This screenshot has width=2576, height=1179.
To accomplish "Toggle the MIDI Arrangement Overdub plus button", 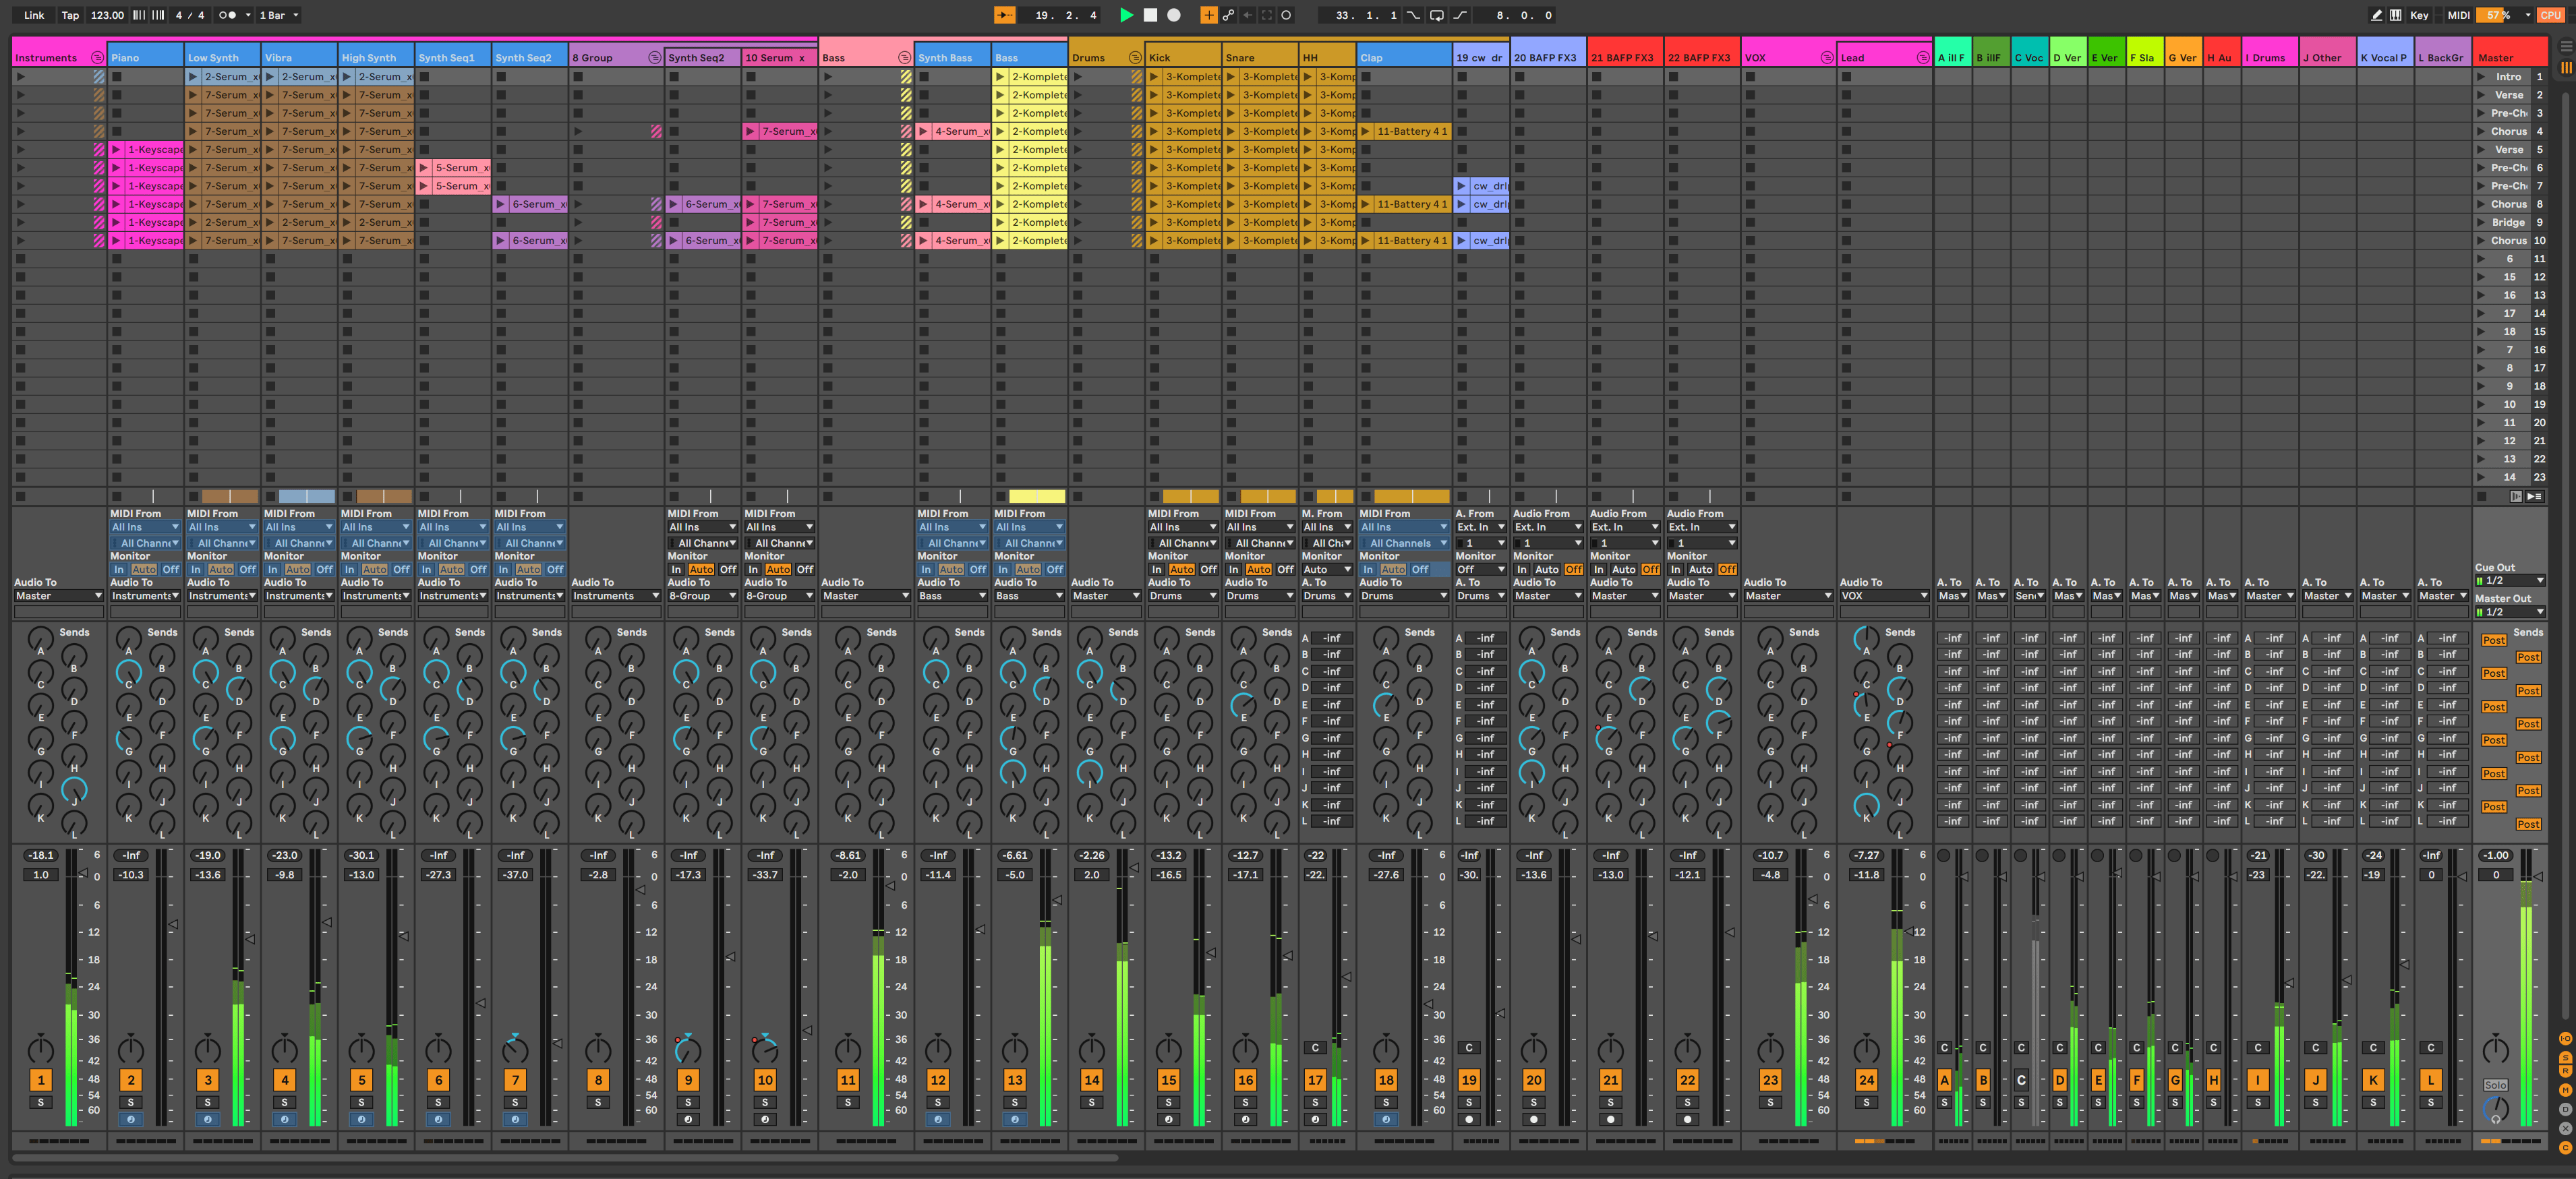I will tap(1208, 15).
